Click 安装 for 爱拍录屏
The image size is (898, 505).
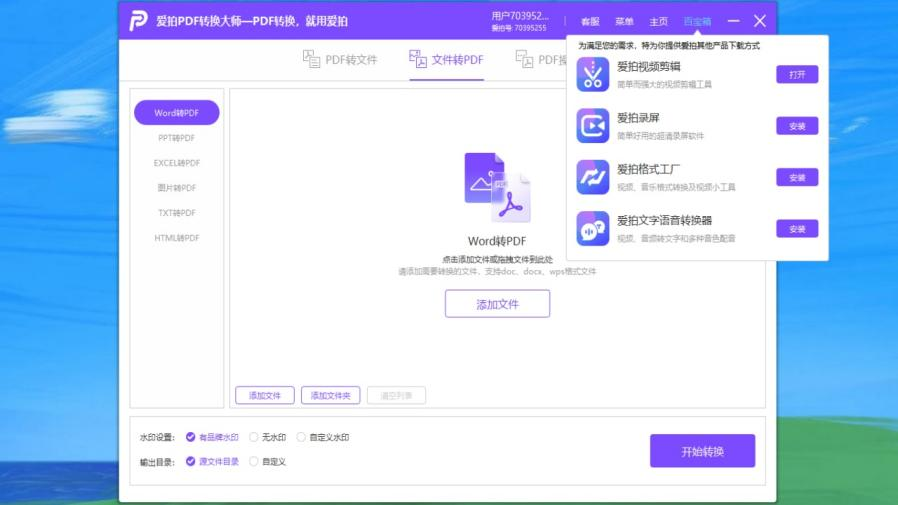tap(797, 126)
